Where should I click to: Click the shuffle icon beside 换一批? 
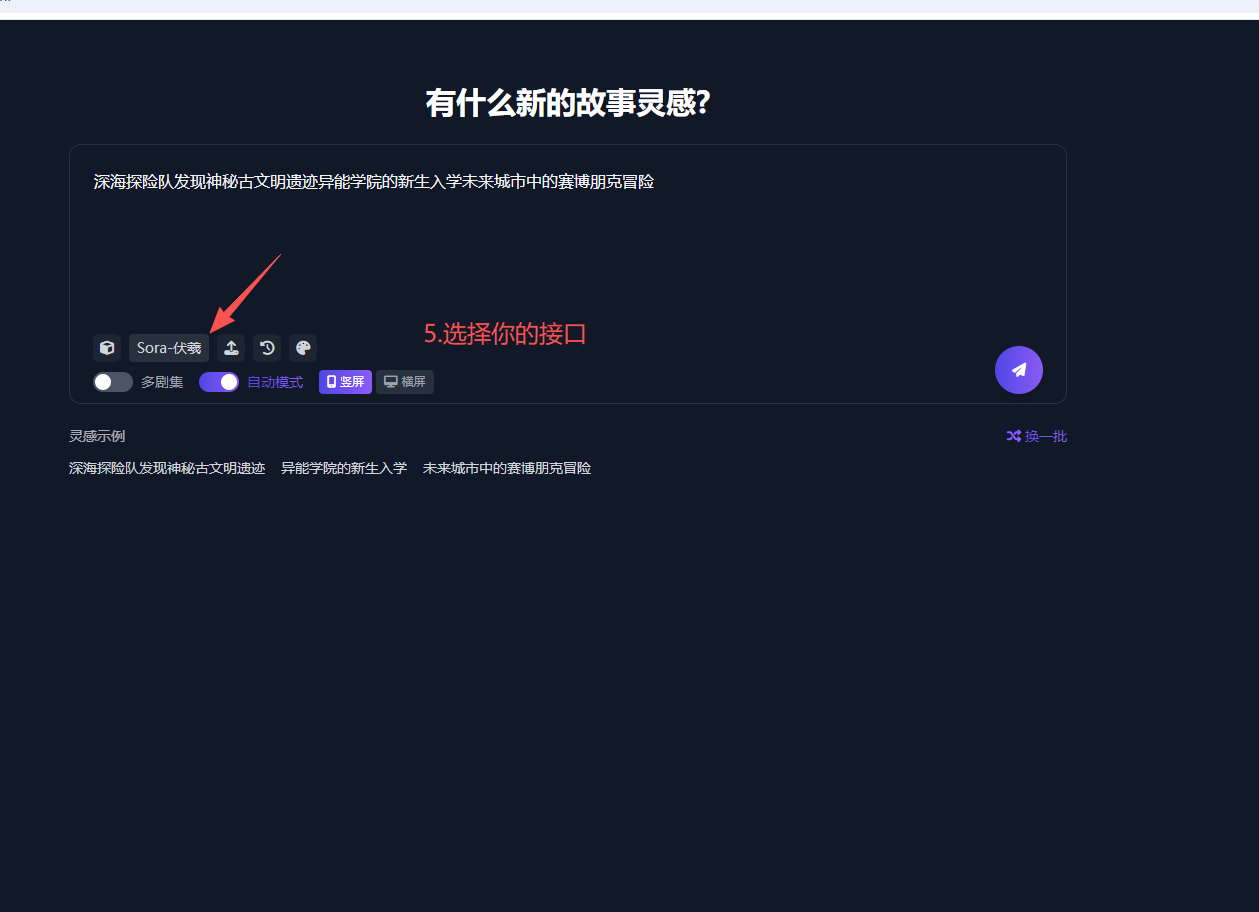point(1013,435)
